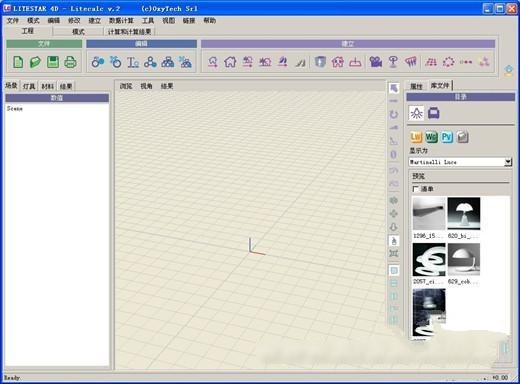Select the luminaire lamp icon in catalog panel

coord(416,113)
